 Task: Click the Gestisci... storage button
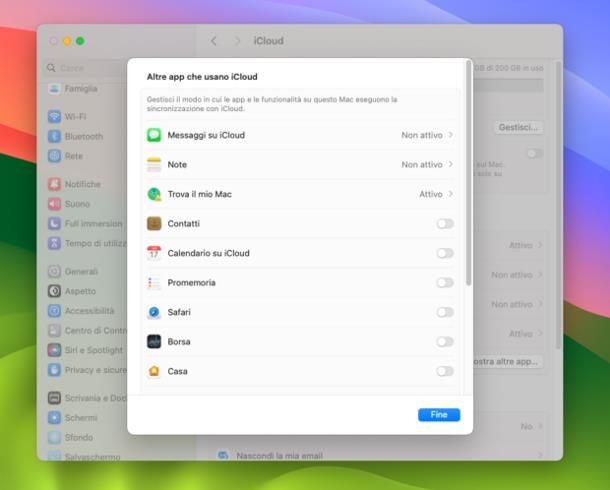518,127
